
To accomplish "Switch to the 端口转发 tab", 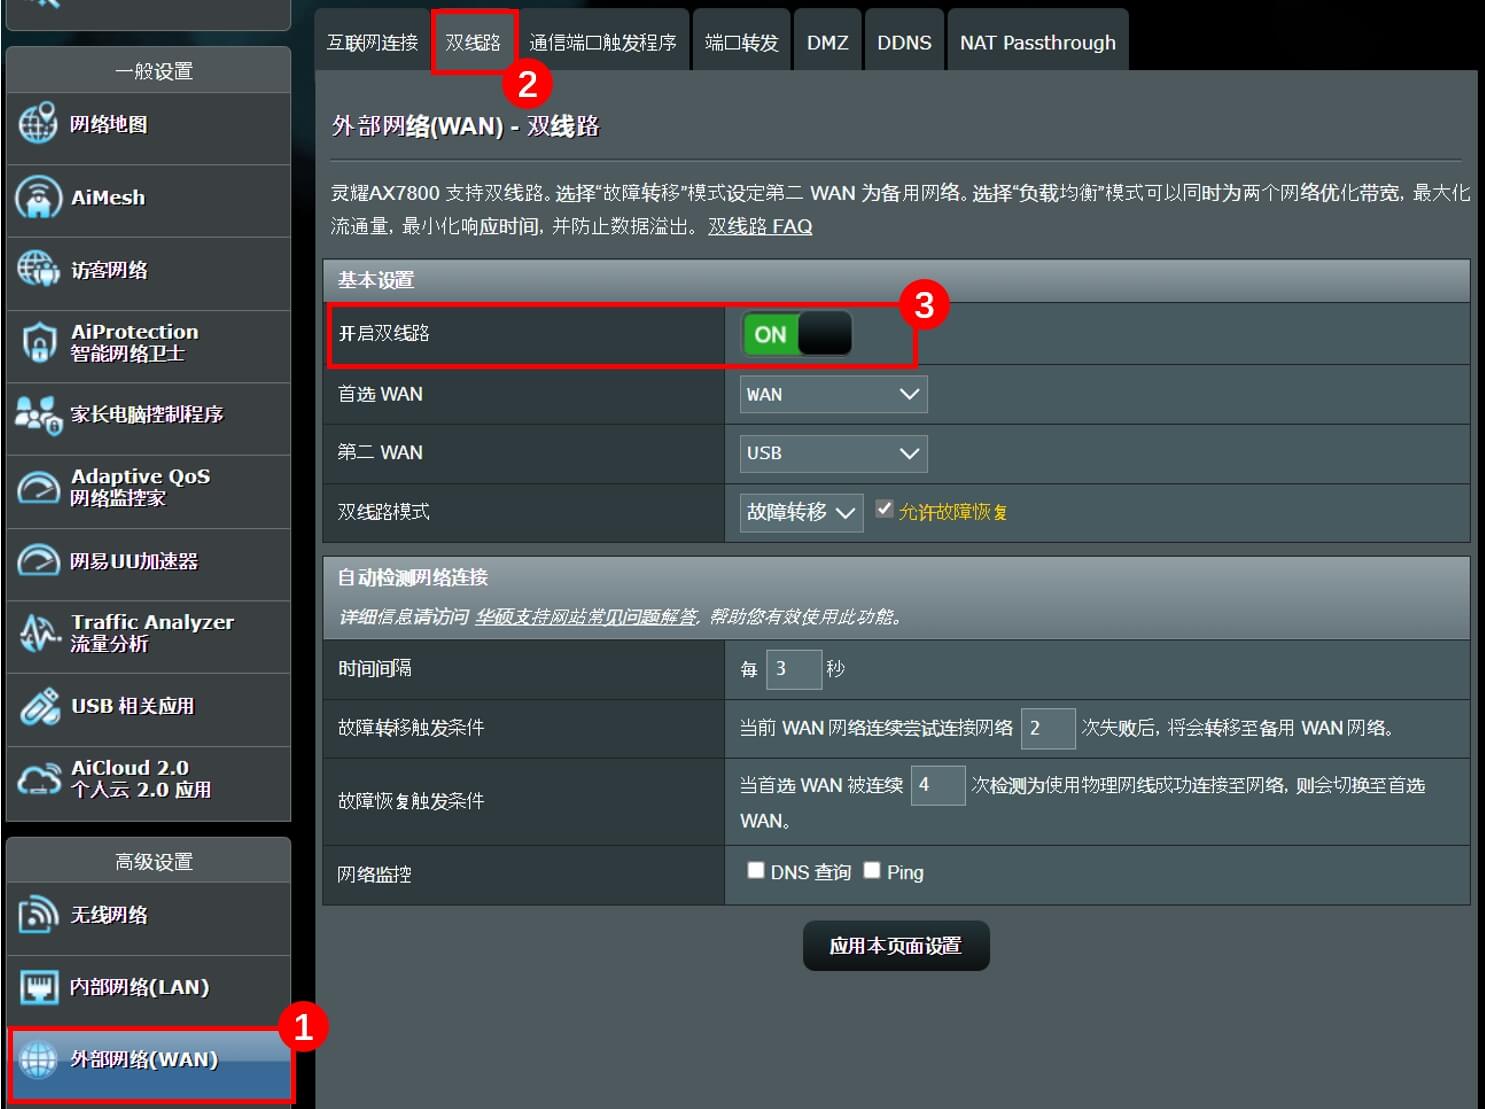I will pyautogui.click(x=741, y=42).
